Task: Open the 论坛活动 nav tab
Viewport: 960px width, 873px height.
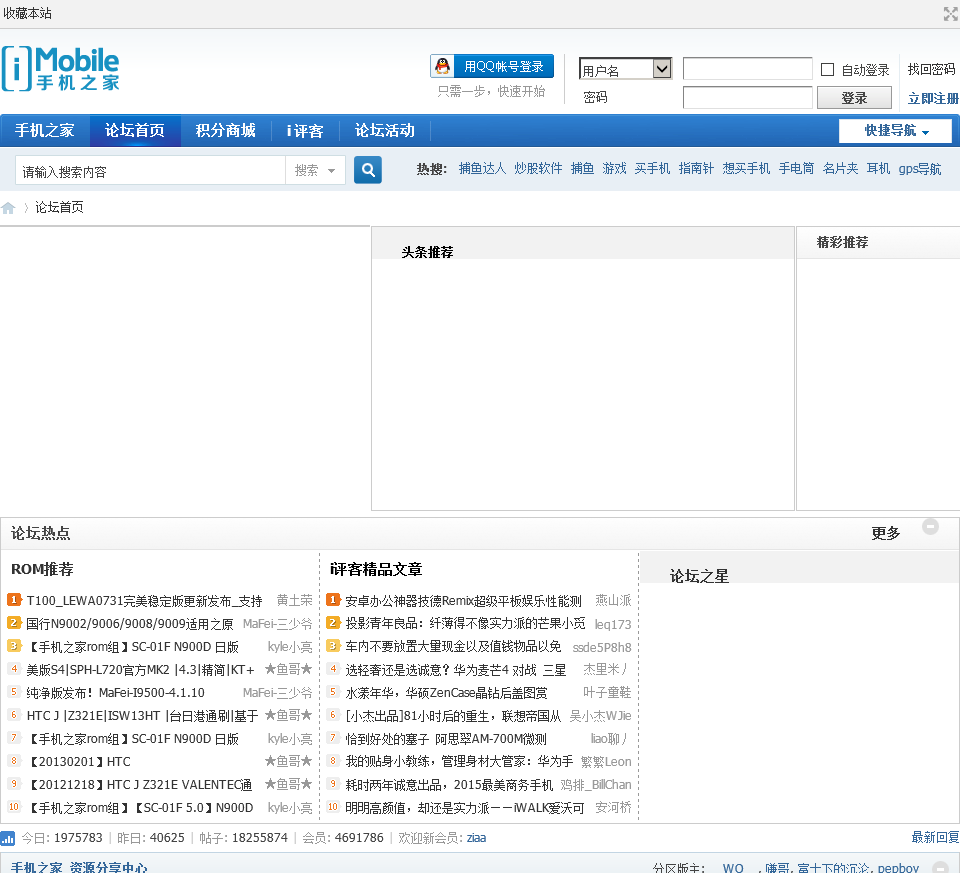Action: tap(384, 130)
